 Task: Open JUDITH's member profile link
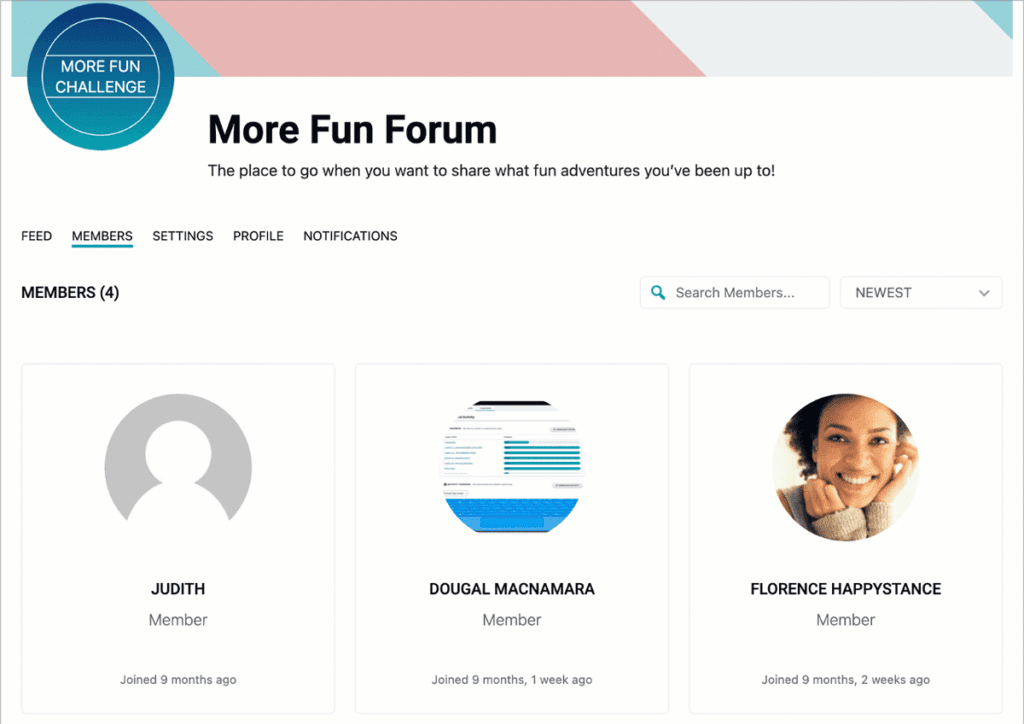177,589
